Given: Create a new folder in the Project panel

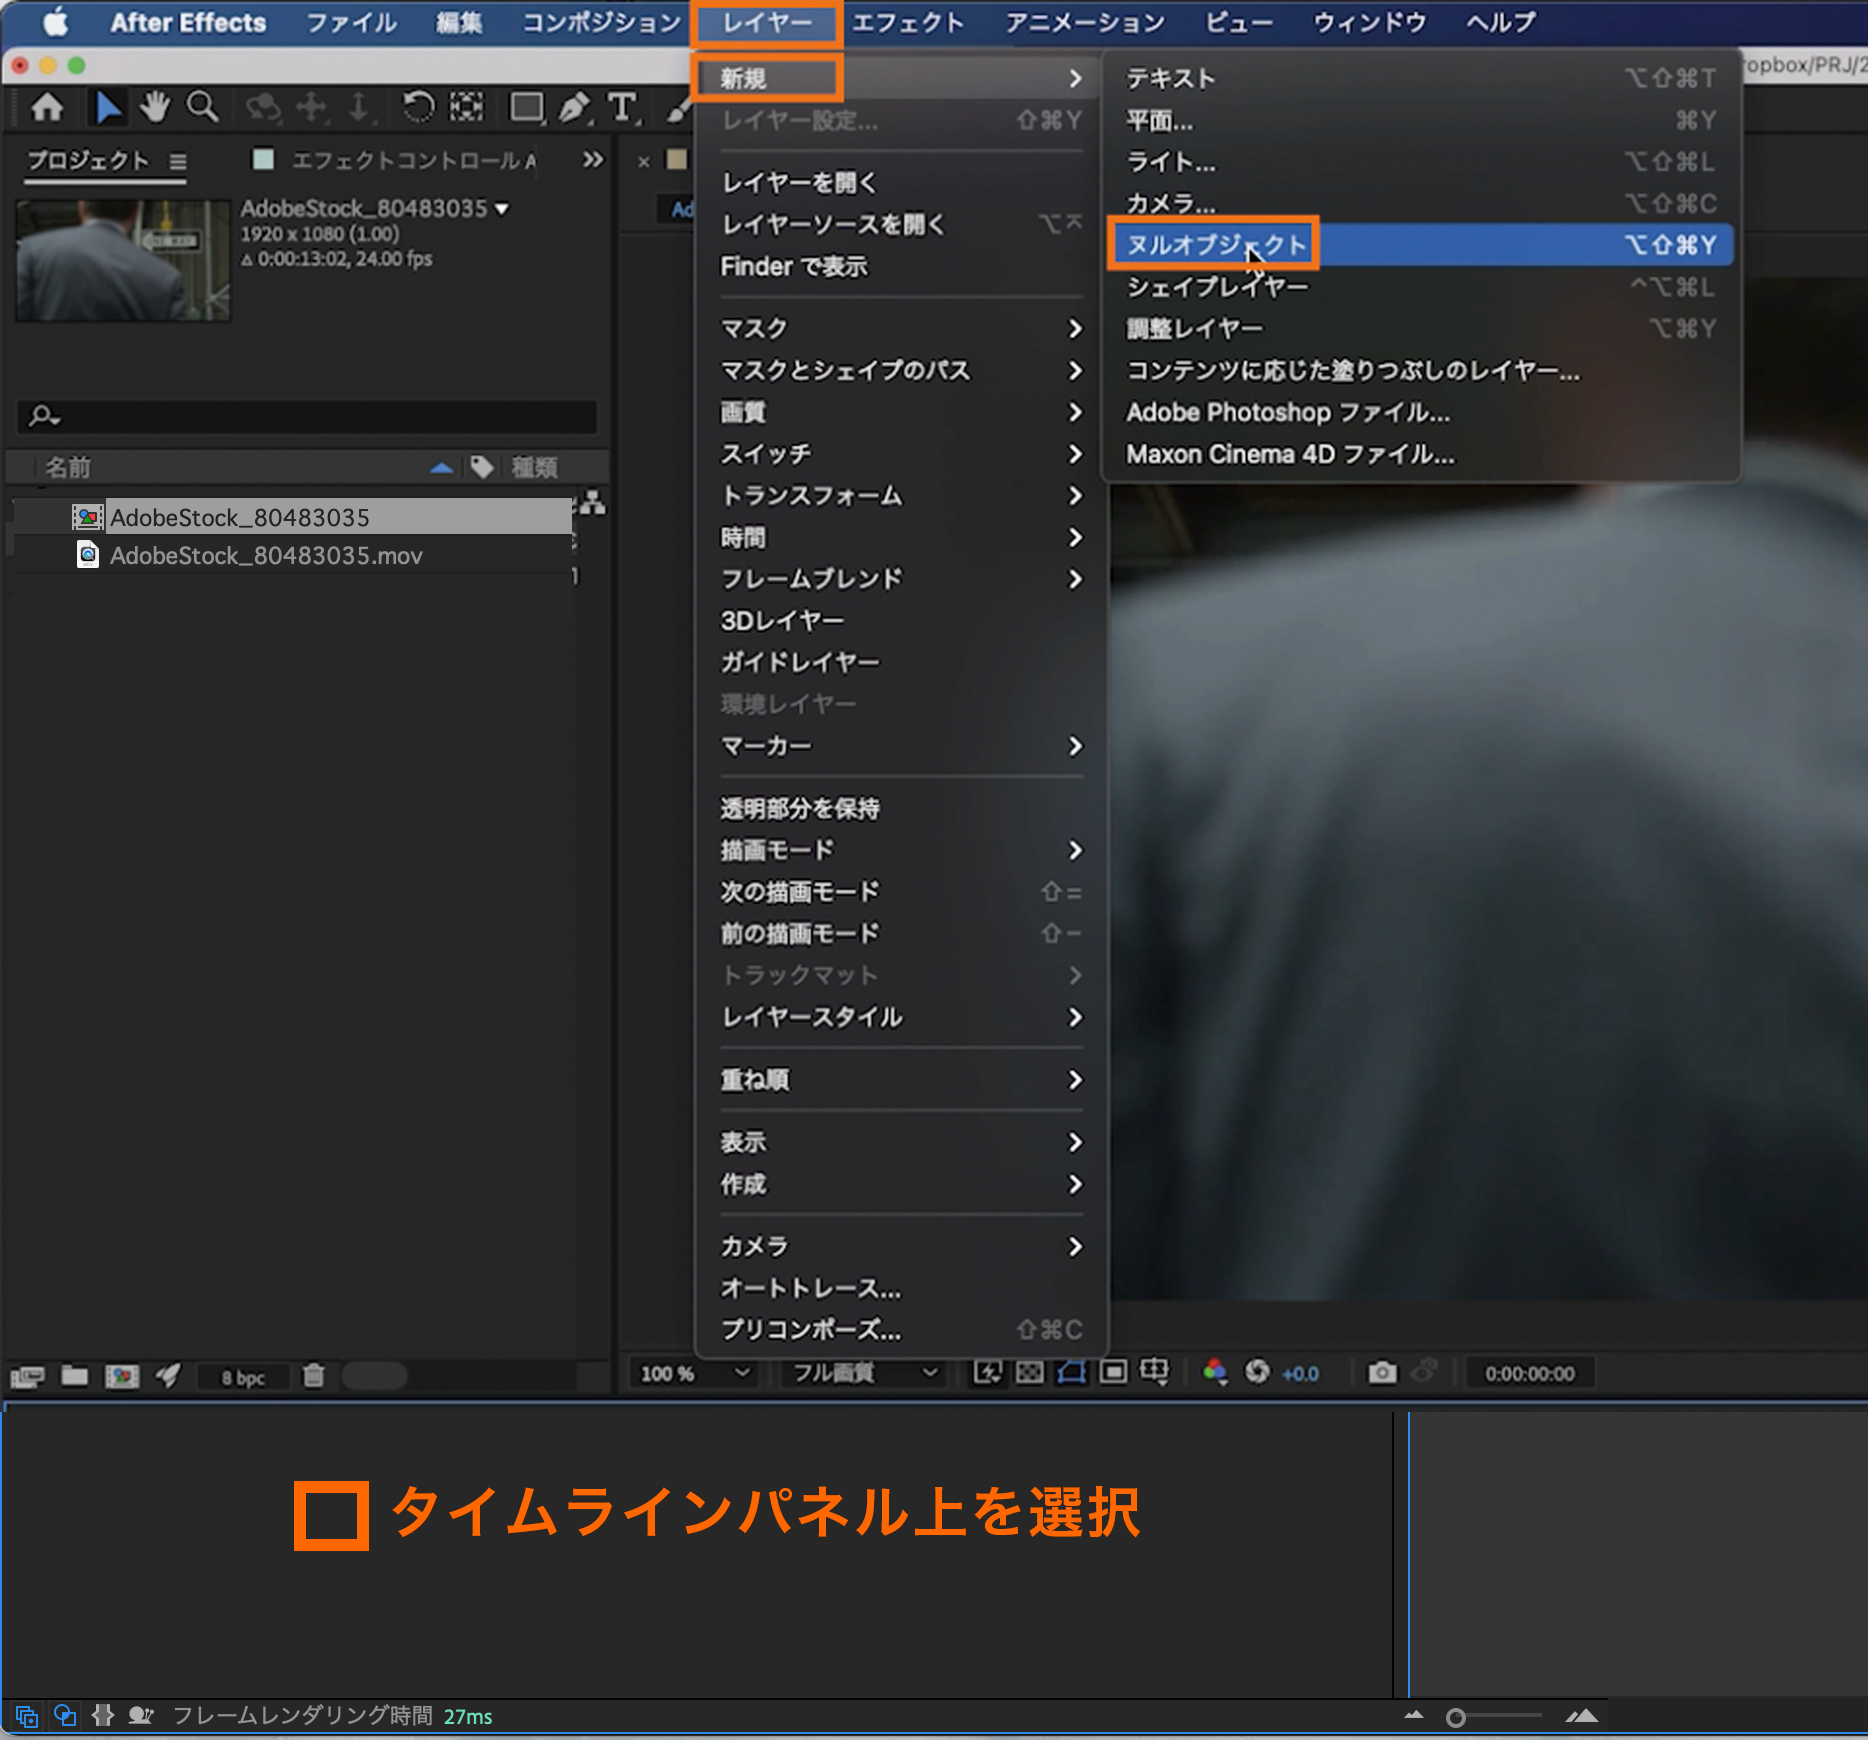Looking at the screenshot, I should (74, 1376).
